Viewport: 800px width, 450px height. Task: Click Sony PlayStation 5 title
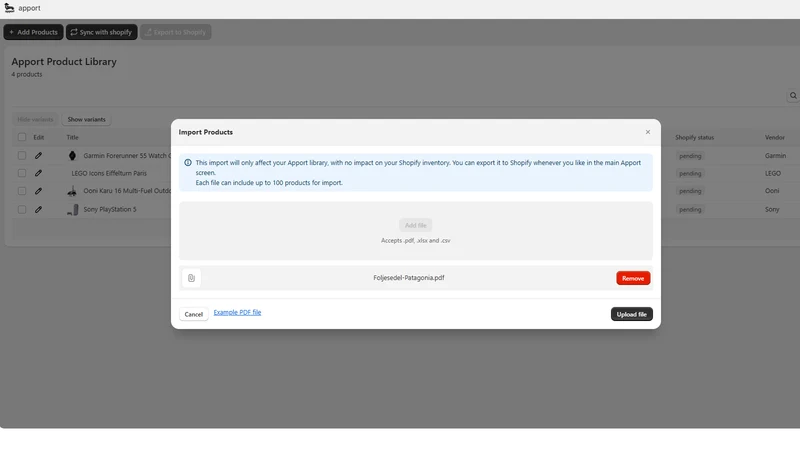click(110, 209)
